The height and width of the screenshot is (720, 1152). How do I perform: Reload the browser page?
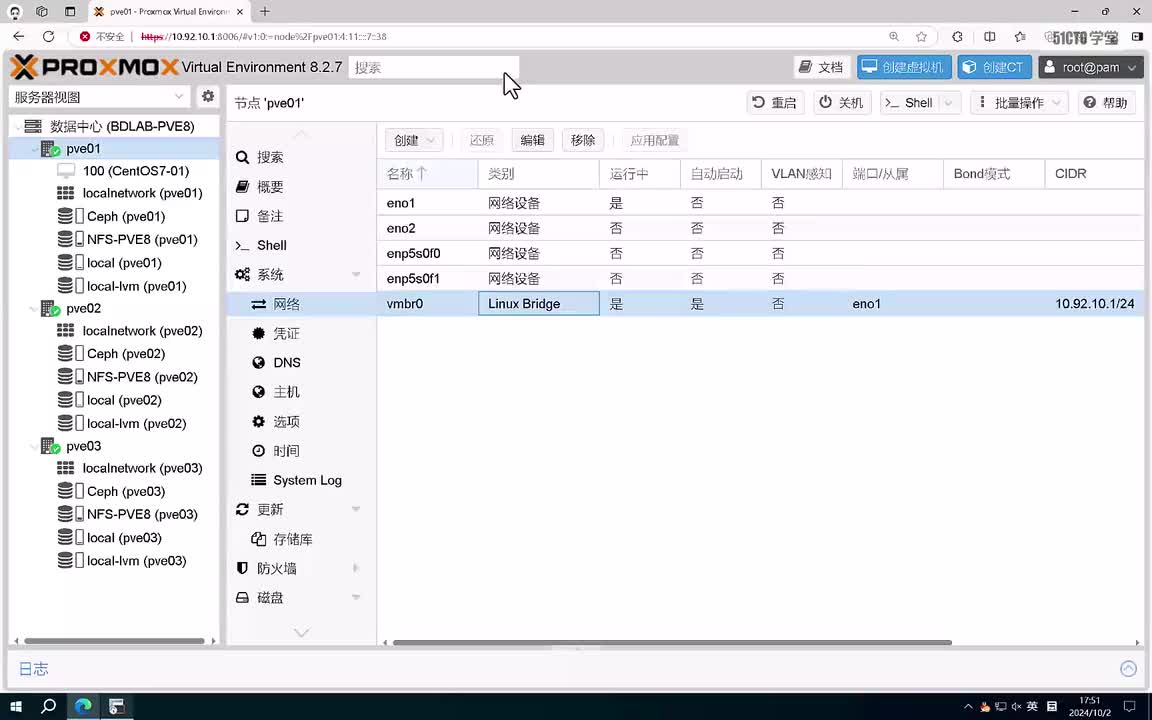(x=48, y=36)
